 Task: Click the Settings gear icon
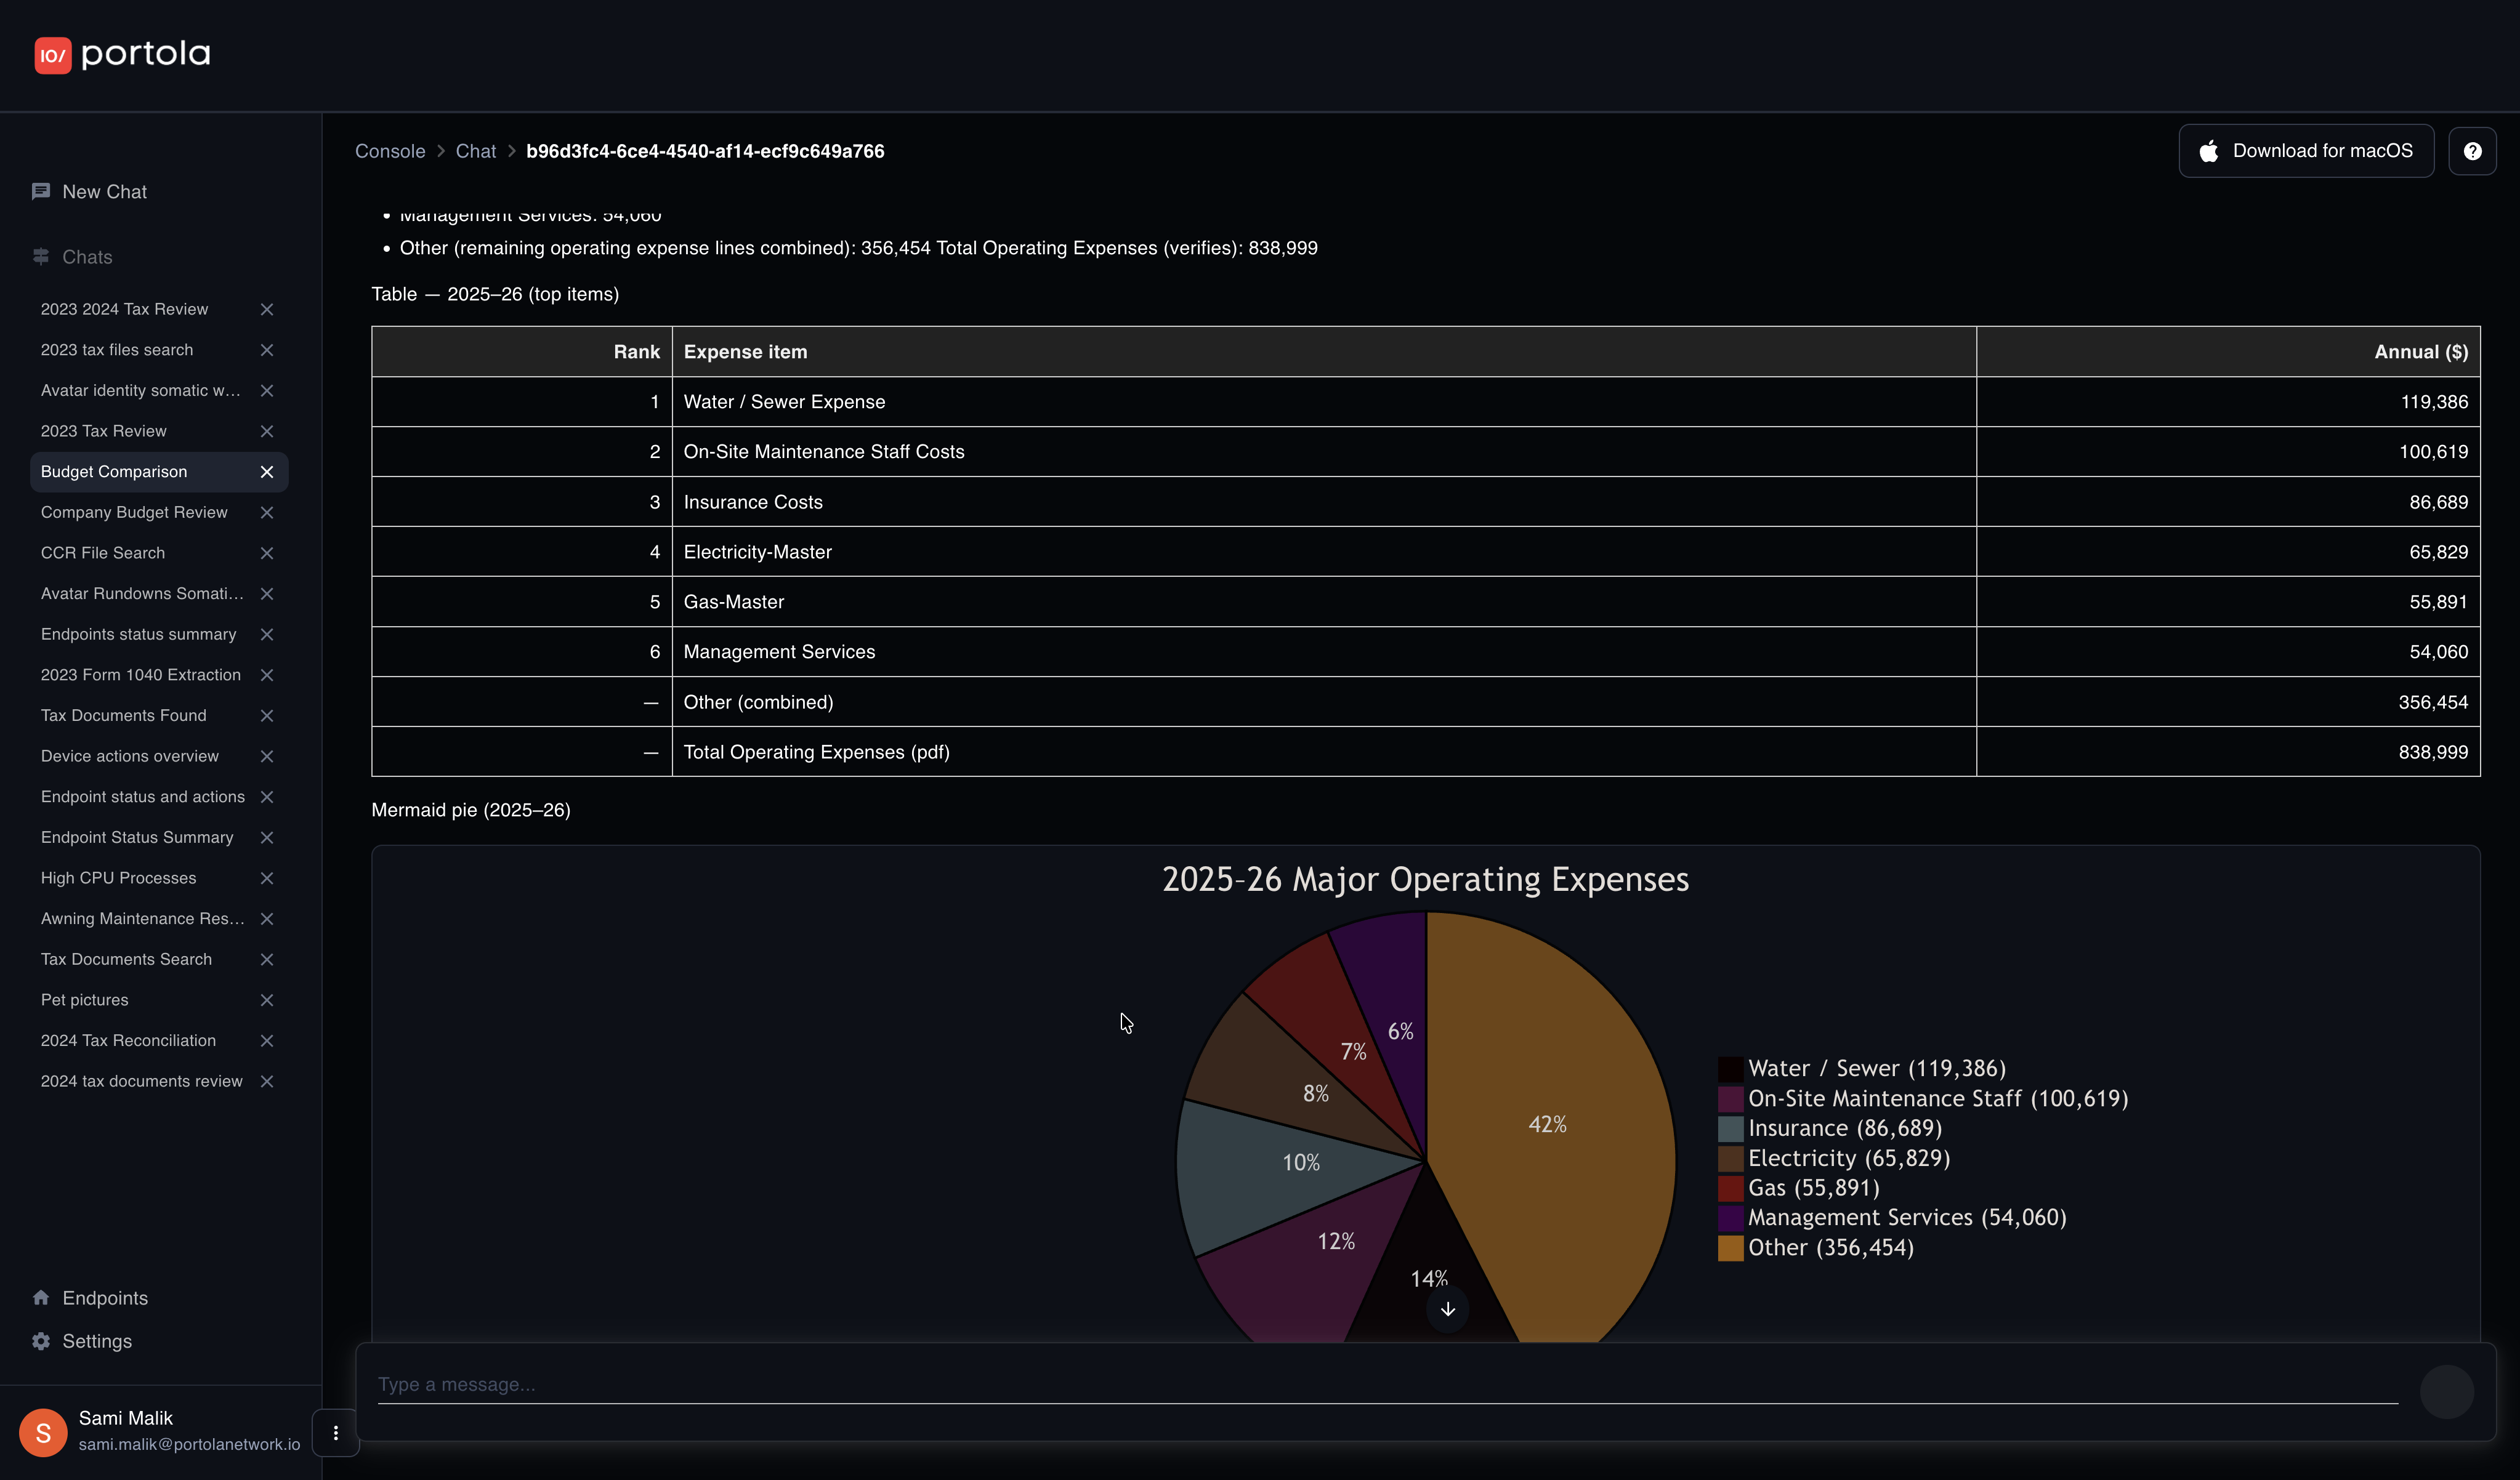pos(41,1341)
